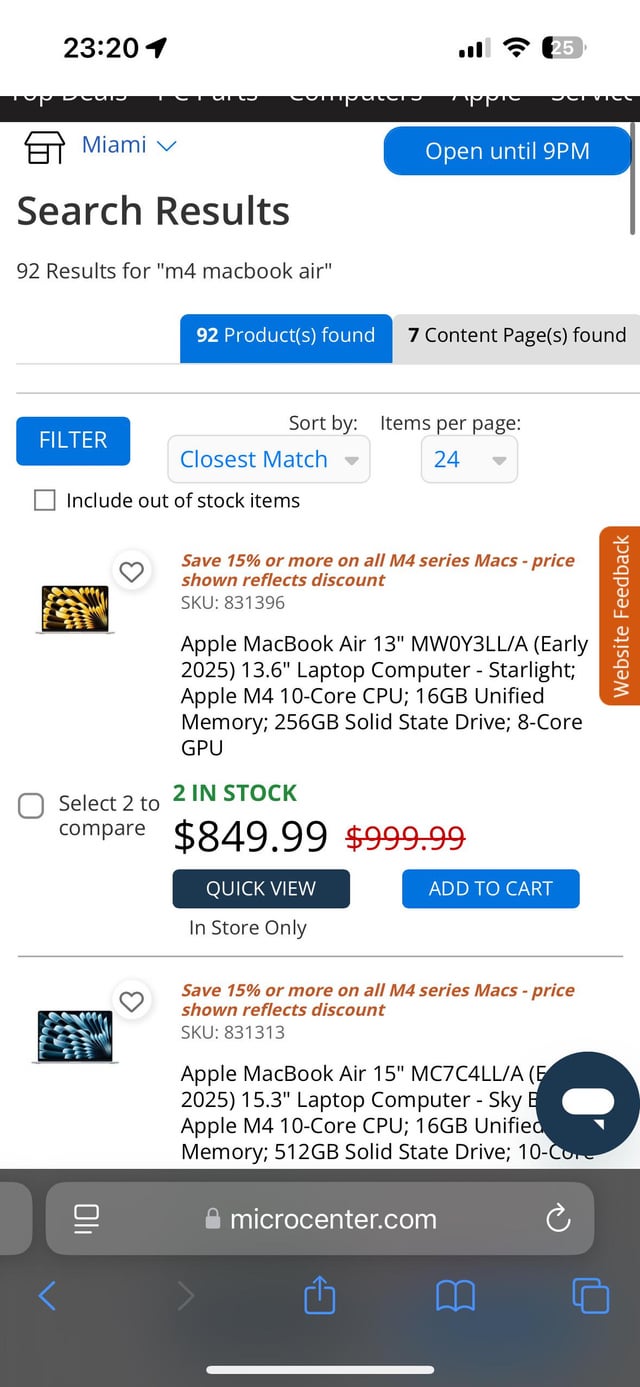Open Safari bookmarks
The width and height of the screenshot is (640, 1387).
point(455,1296)
